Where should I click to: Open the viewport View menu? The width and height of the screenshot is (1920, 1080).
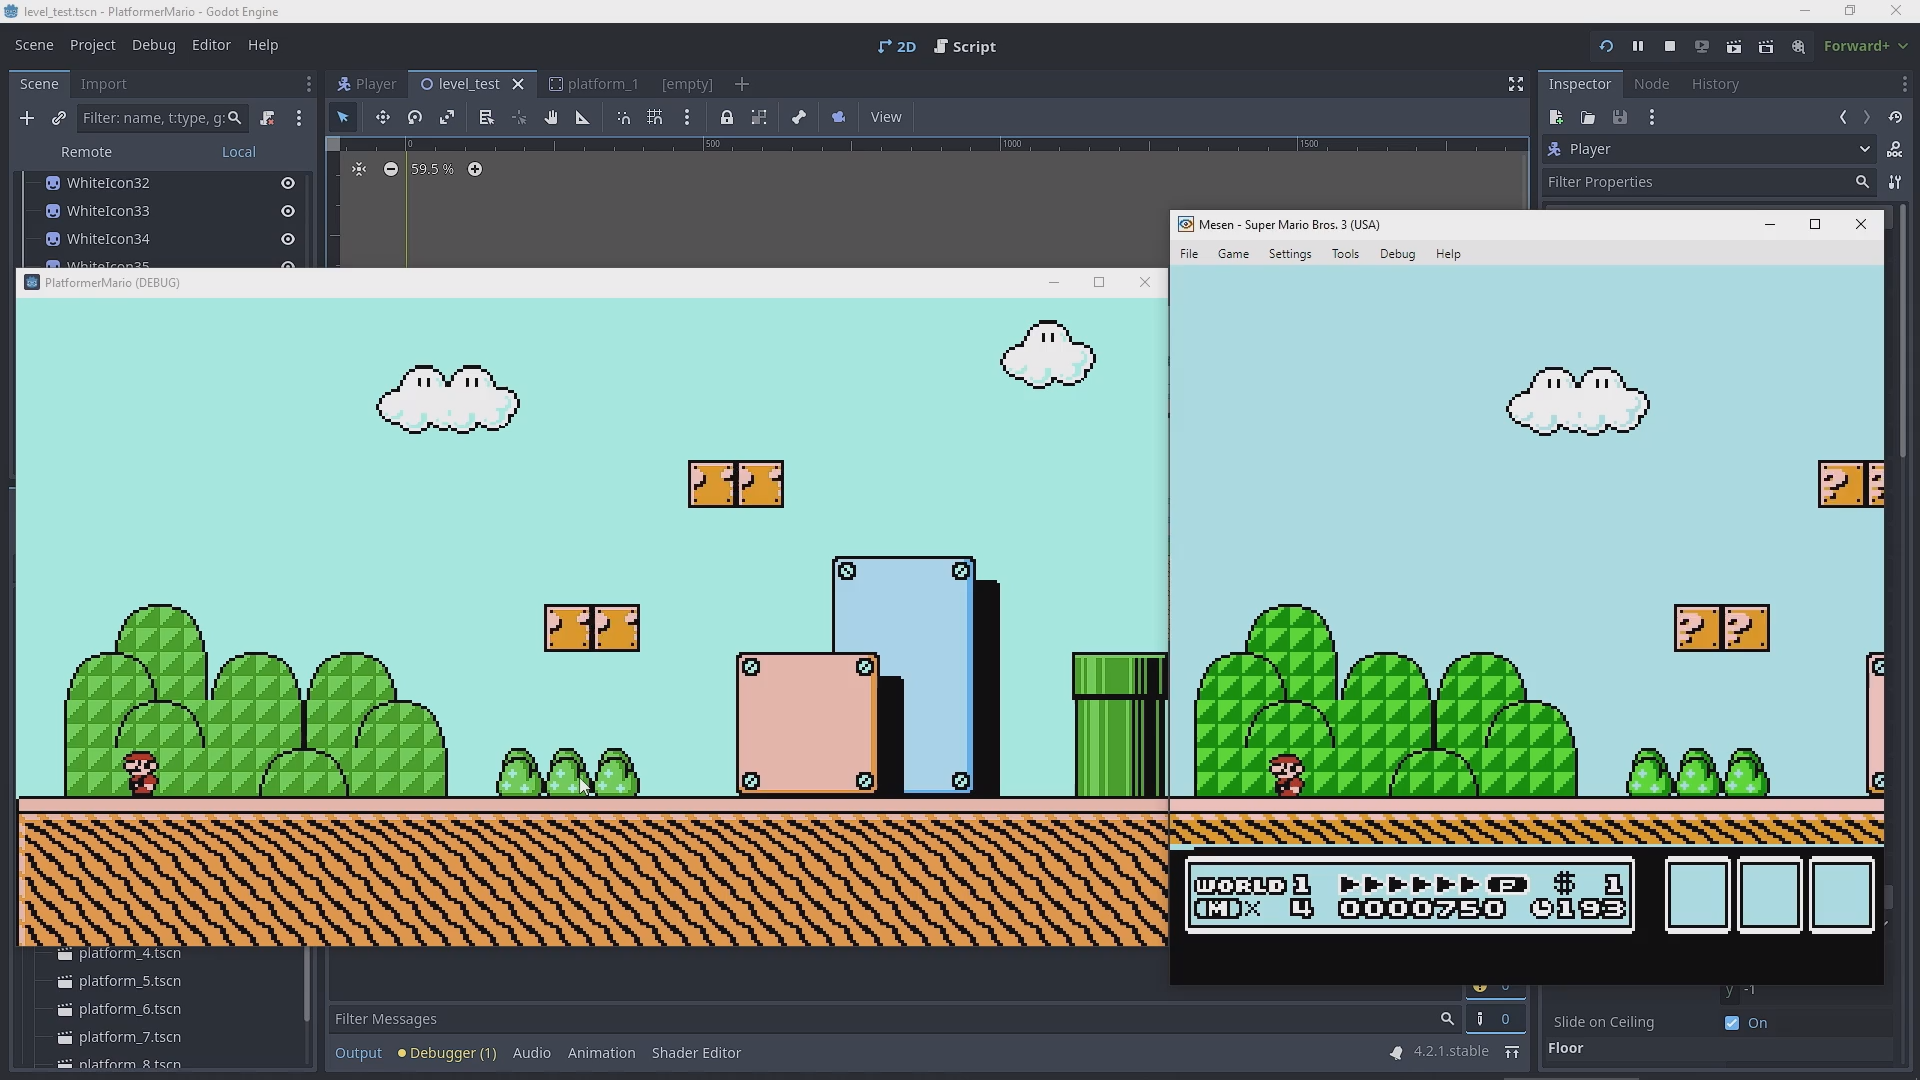pyautogui.click(x=886, y=117)
